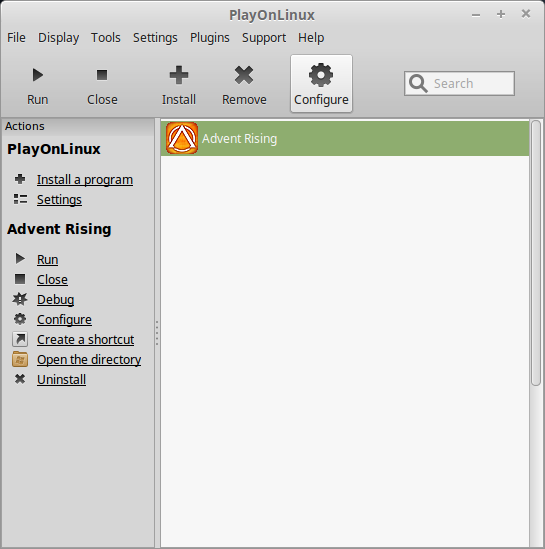Image resolution: width=545 pixels, height=549 pixels.
Task: Click the Create a shortcut arrow icon
Action: pos(20,339)
